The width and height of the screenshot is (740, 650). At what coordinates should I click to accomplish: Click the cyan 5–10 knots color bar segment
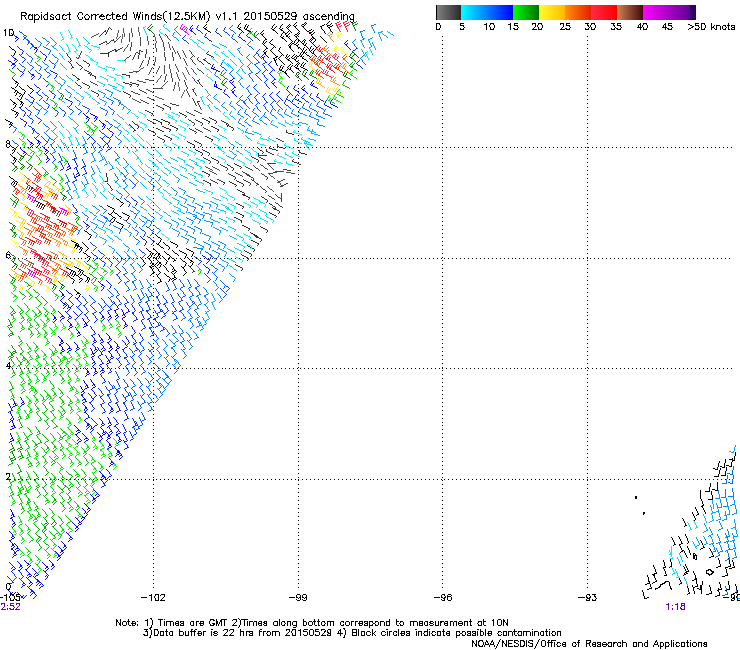click(474, 12)
